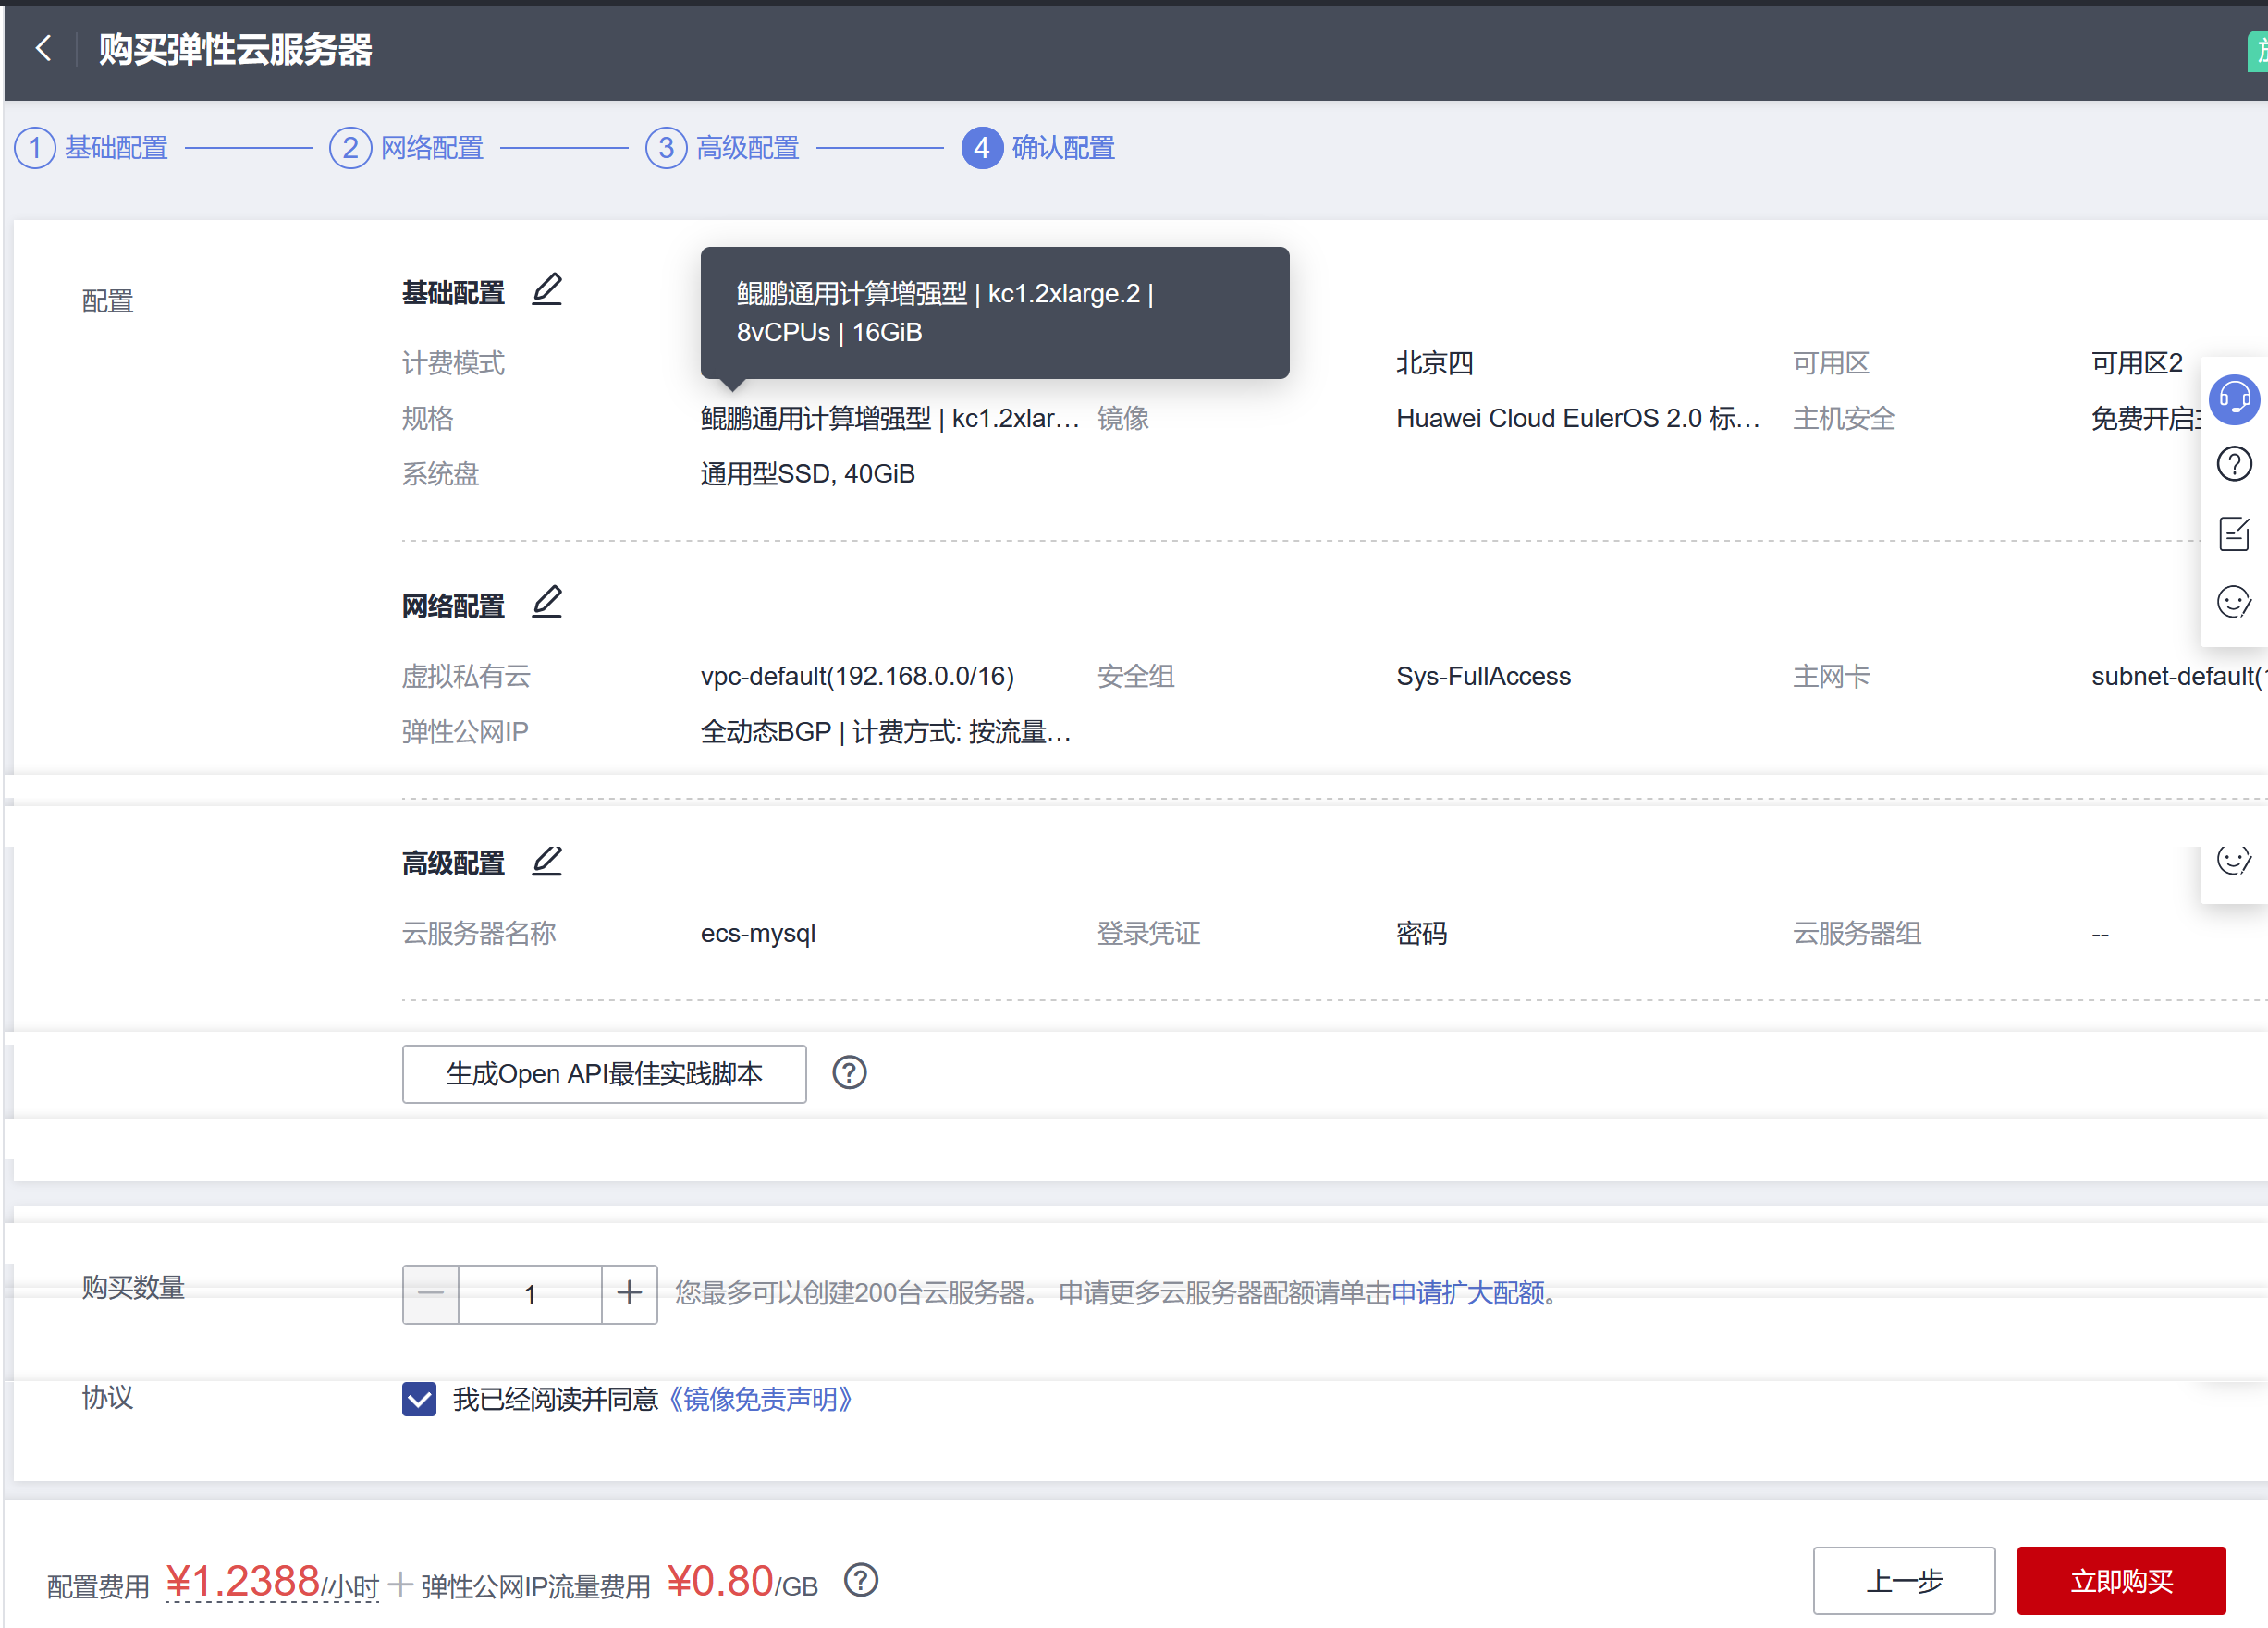The image size is (2268, 1628).
Task: Click the back arrow in the header
Action: point(43,48)
